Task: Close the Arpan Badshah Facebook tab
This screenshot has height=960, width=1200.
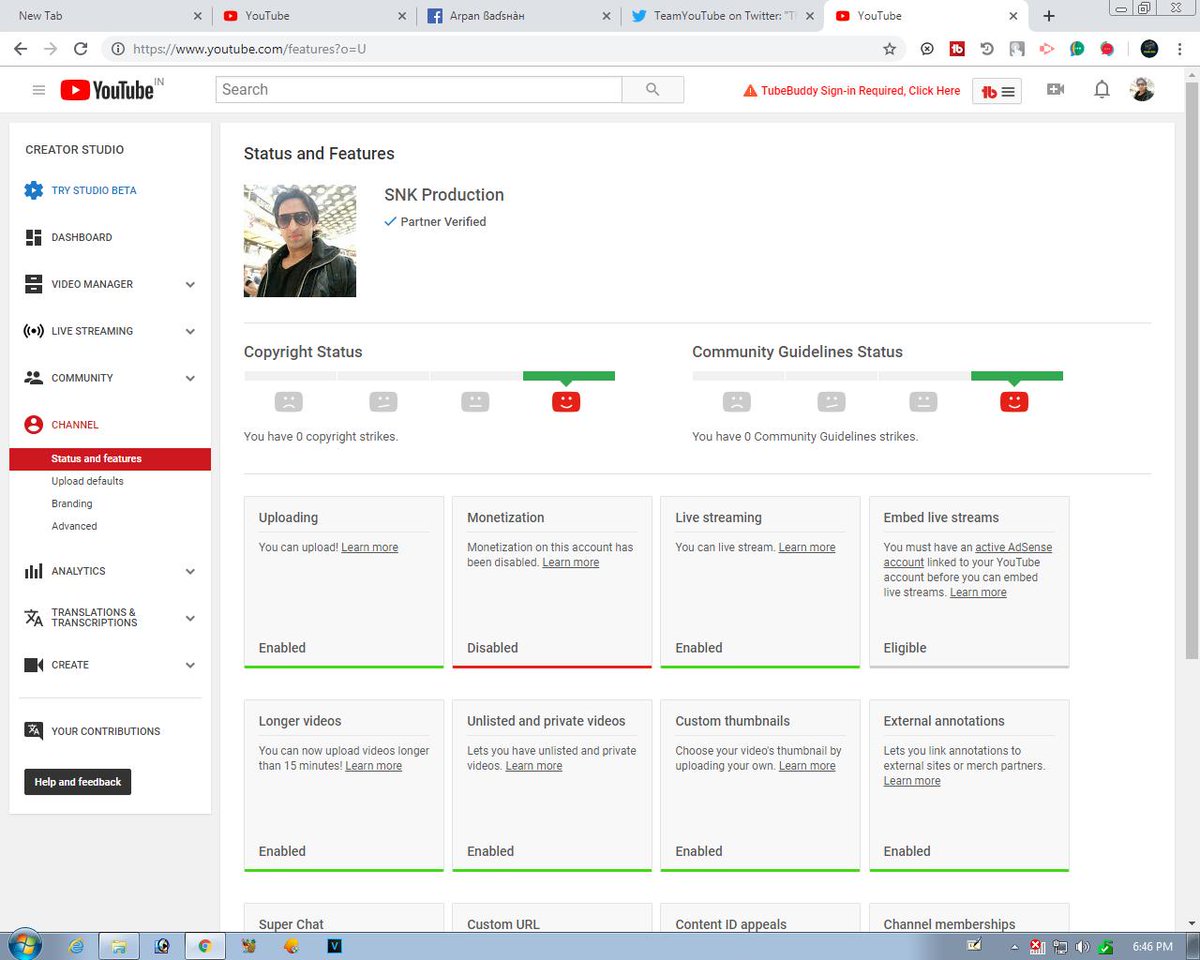Action: click(x=605, y=16)
